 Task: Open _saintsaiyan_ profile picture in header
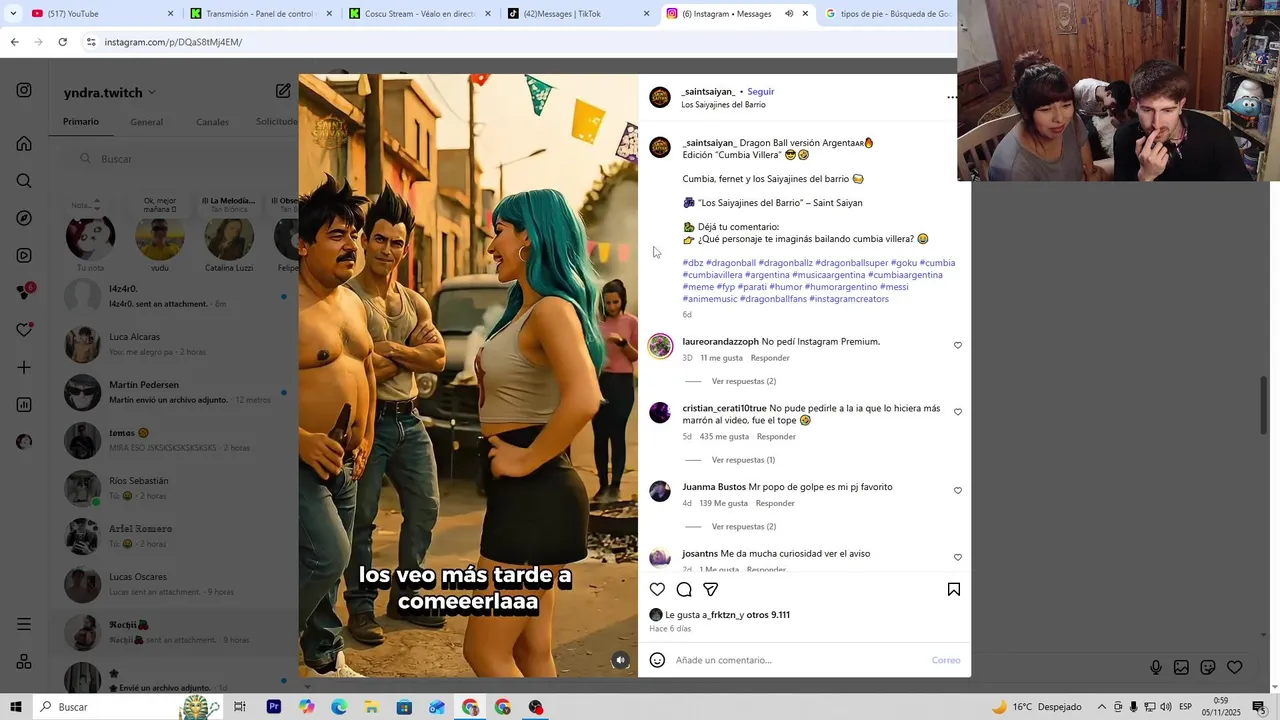click(659, 97)
